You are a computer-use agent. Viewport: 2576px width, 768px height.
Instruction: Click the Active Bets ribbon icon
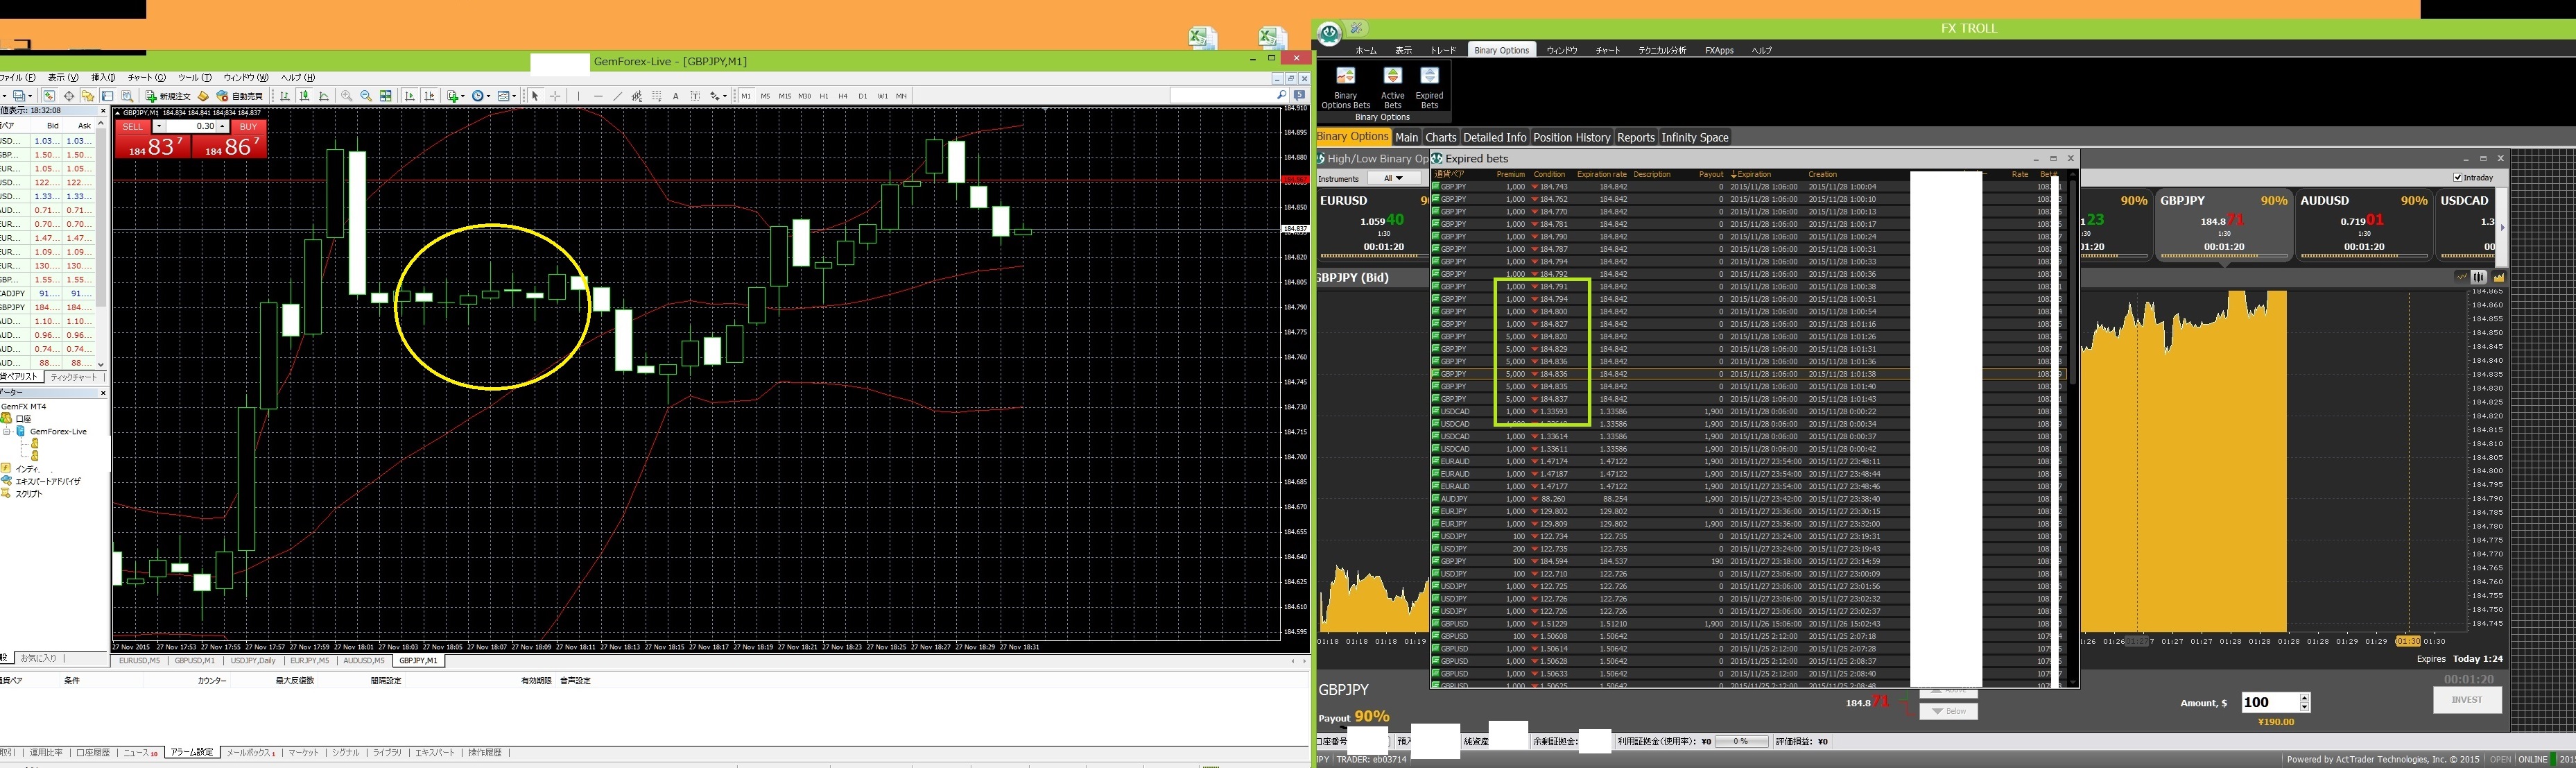pyautogui.click(x=1392, y=88)
